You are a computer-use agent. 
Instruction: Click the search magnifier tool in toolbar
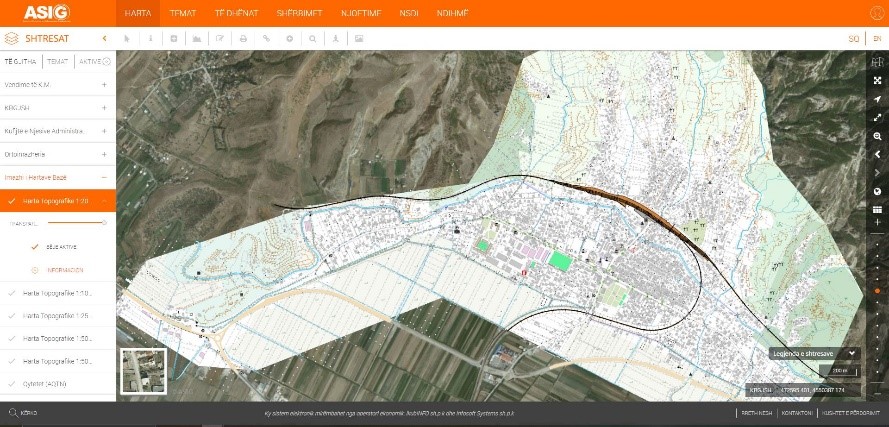313,39
